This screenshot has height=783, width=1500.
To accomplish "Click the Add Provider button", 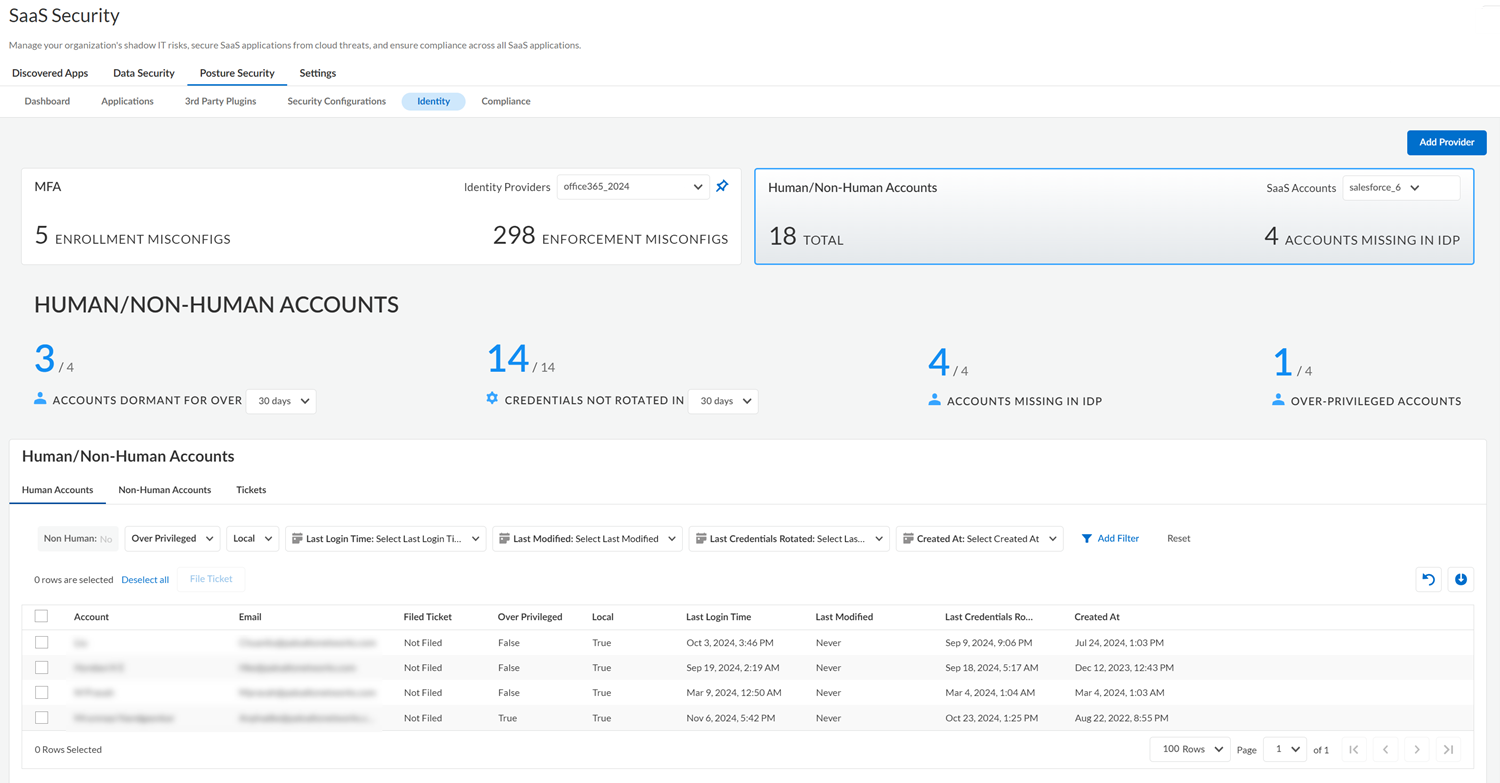I will pyautogui.click(x=1446, y=142).
